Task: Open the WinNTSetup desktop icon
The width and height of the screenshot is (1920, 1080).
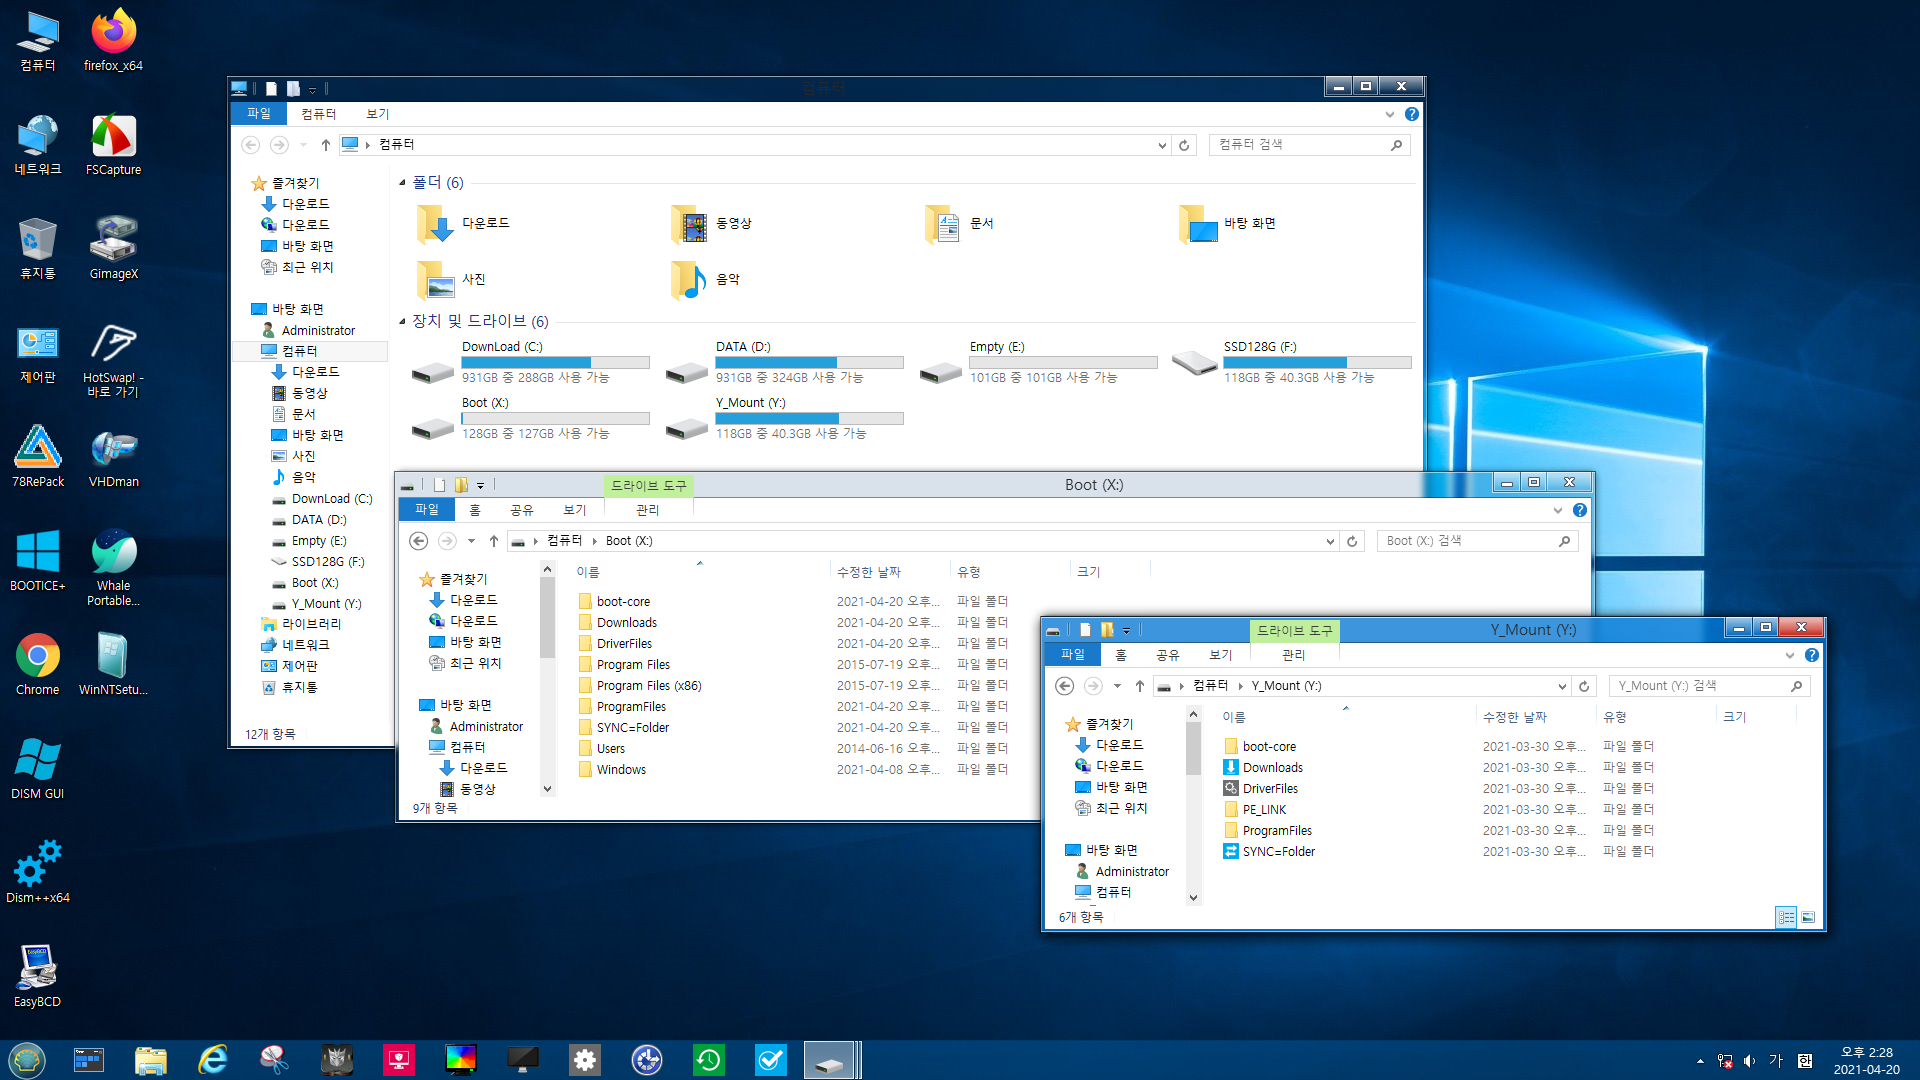Action: point(113,664)
